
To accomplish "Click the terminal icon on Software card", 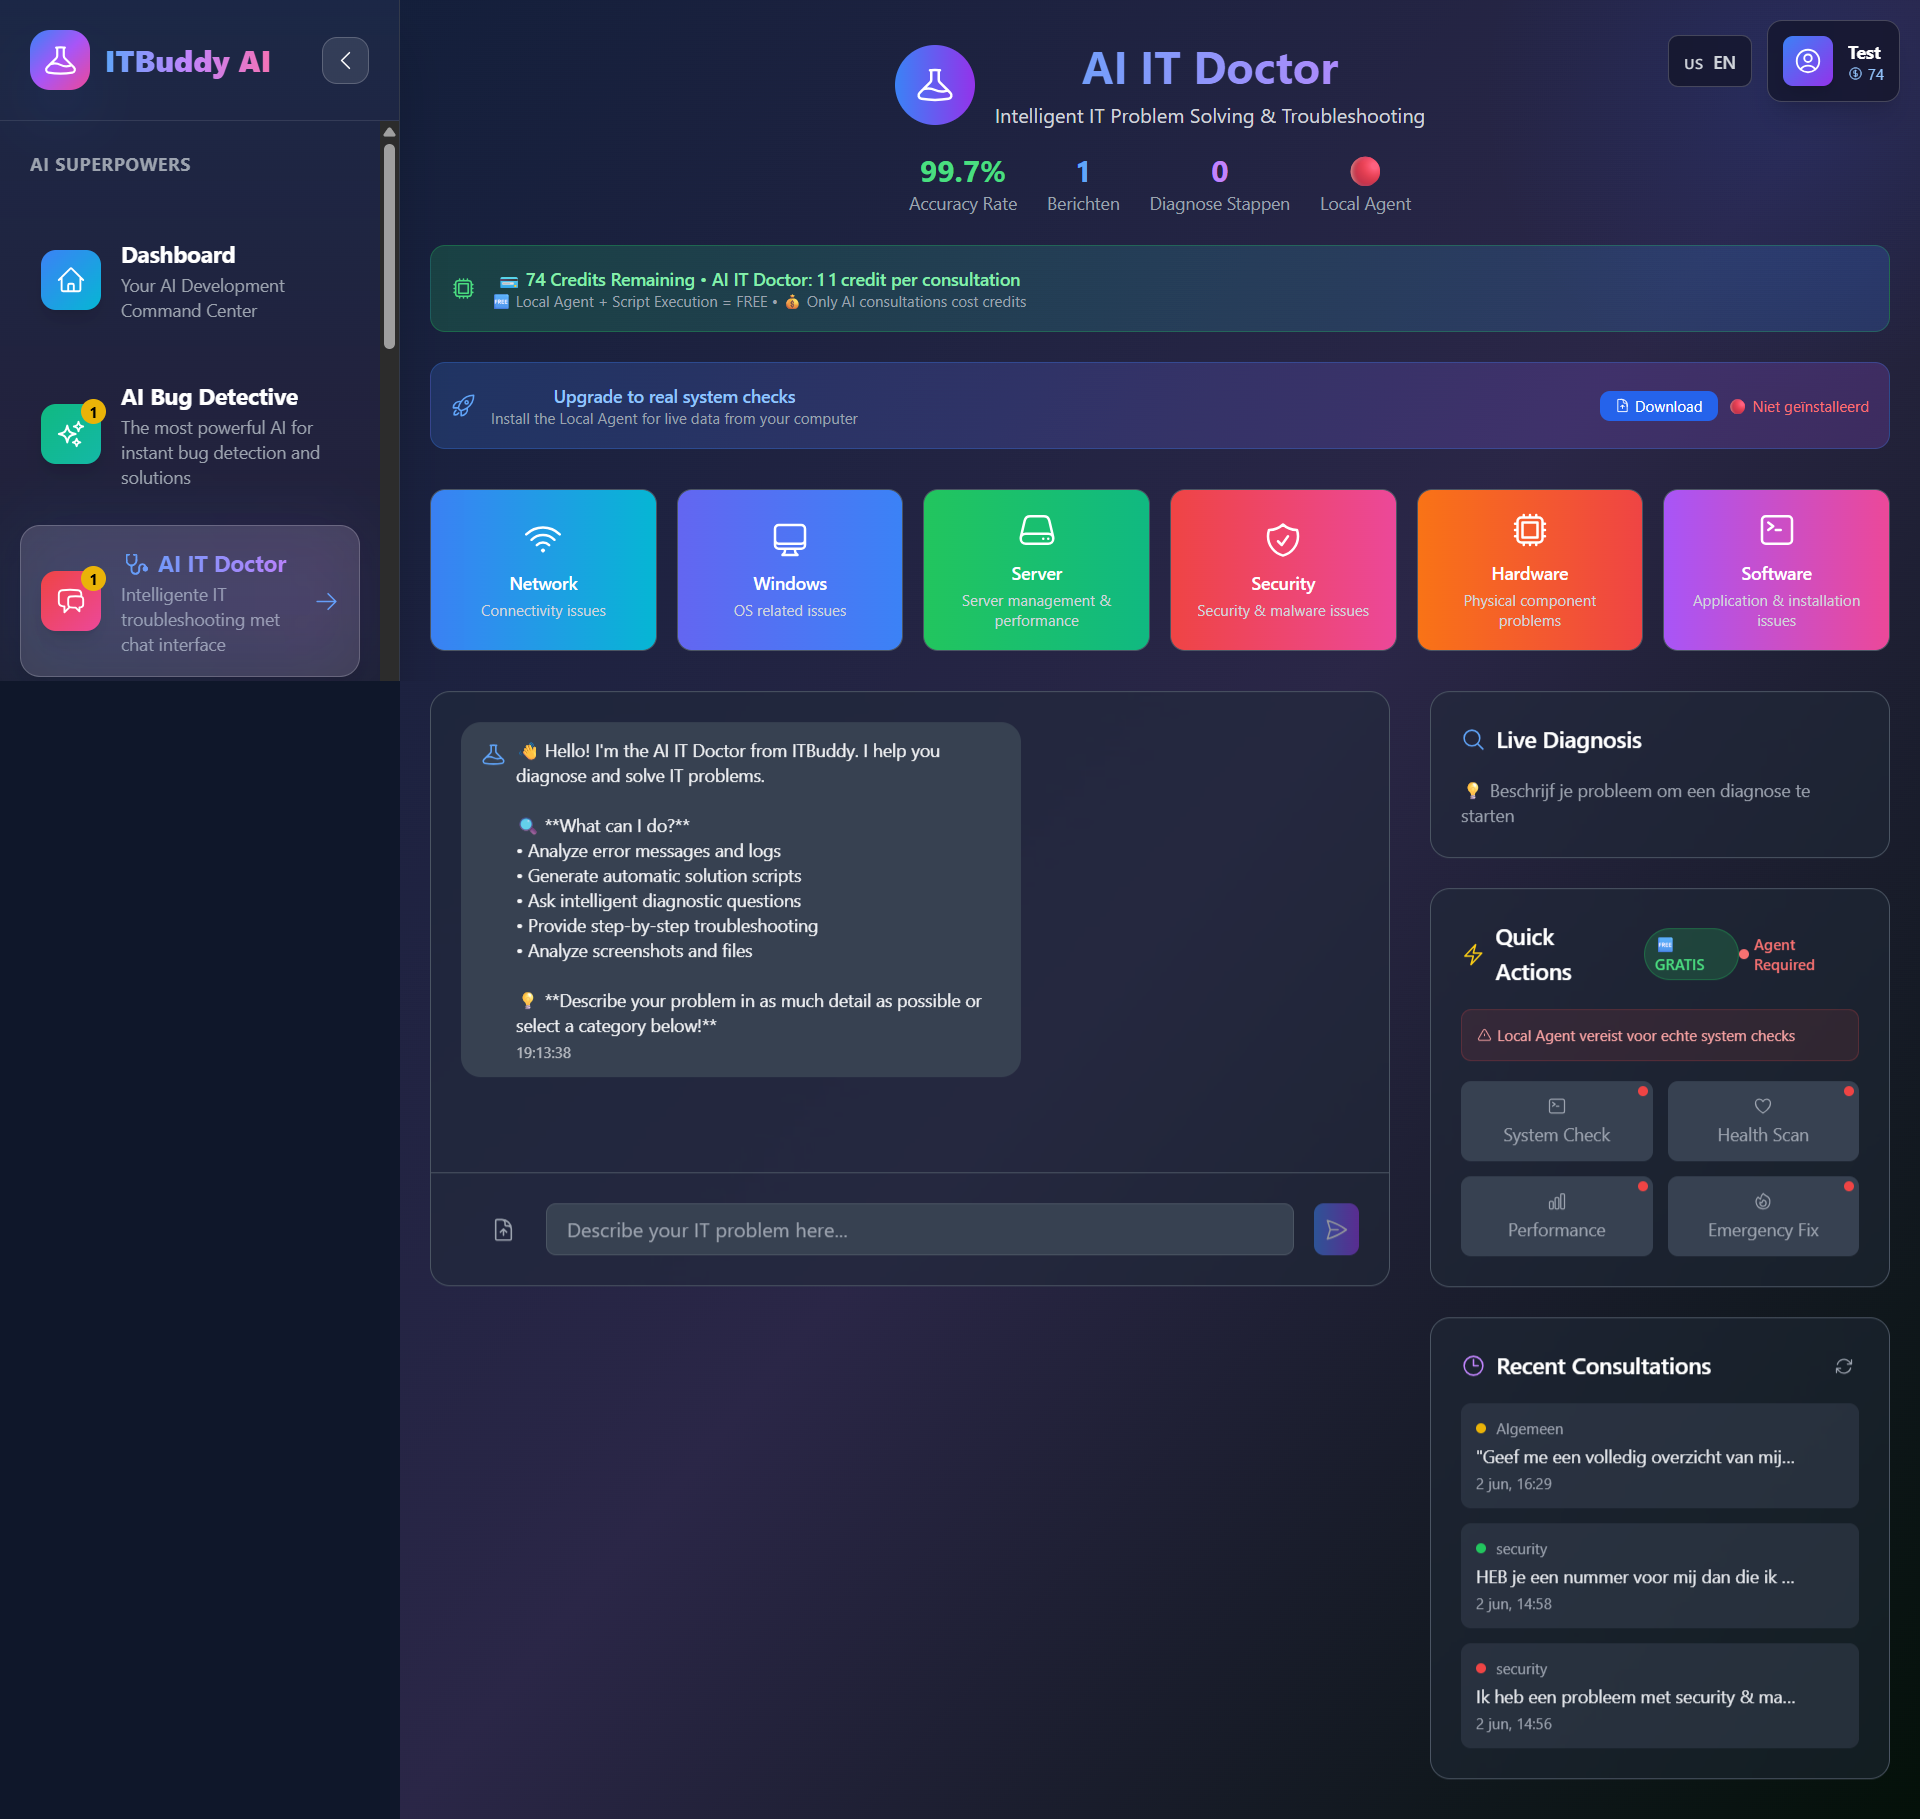I will [x=1776, y=529].
